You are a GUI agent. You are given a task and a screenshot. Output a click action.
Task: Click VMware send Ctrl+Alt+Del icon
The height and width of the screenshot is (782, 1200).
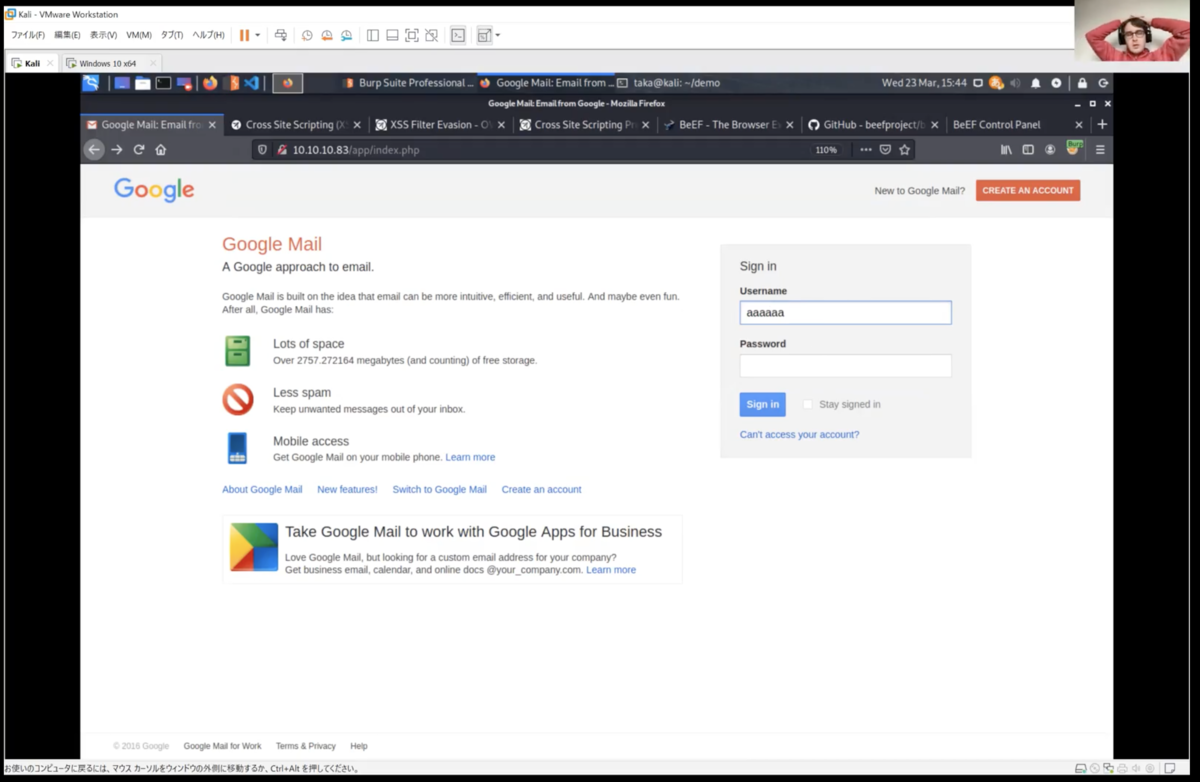[x=281, y=35]
